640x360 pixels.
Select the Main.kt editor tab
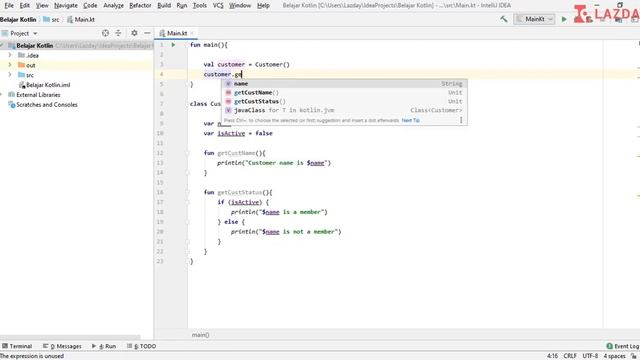click(176, 33)
